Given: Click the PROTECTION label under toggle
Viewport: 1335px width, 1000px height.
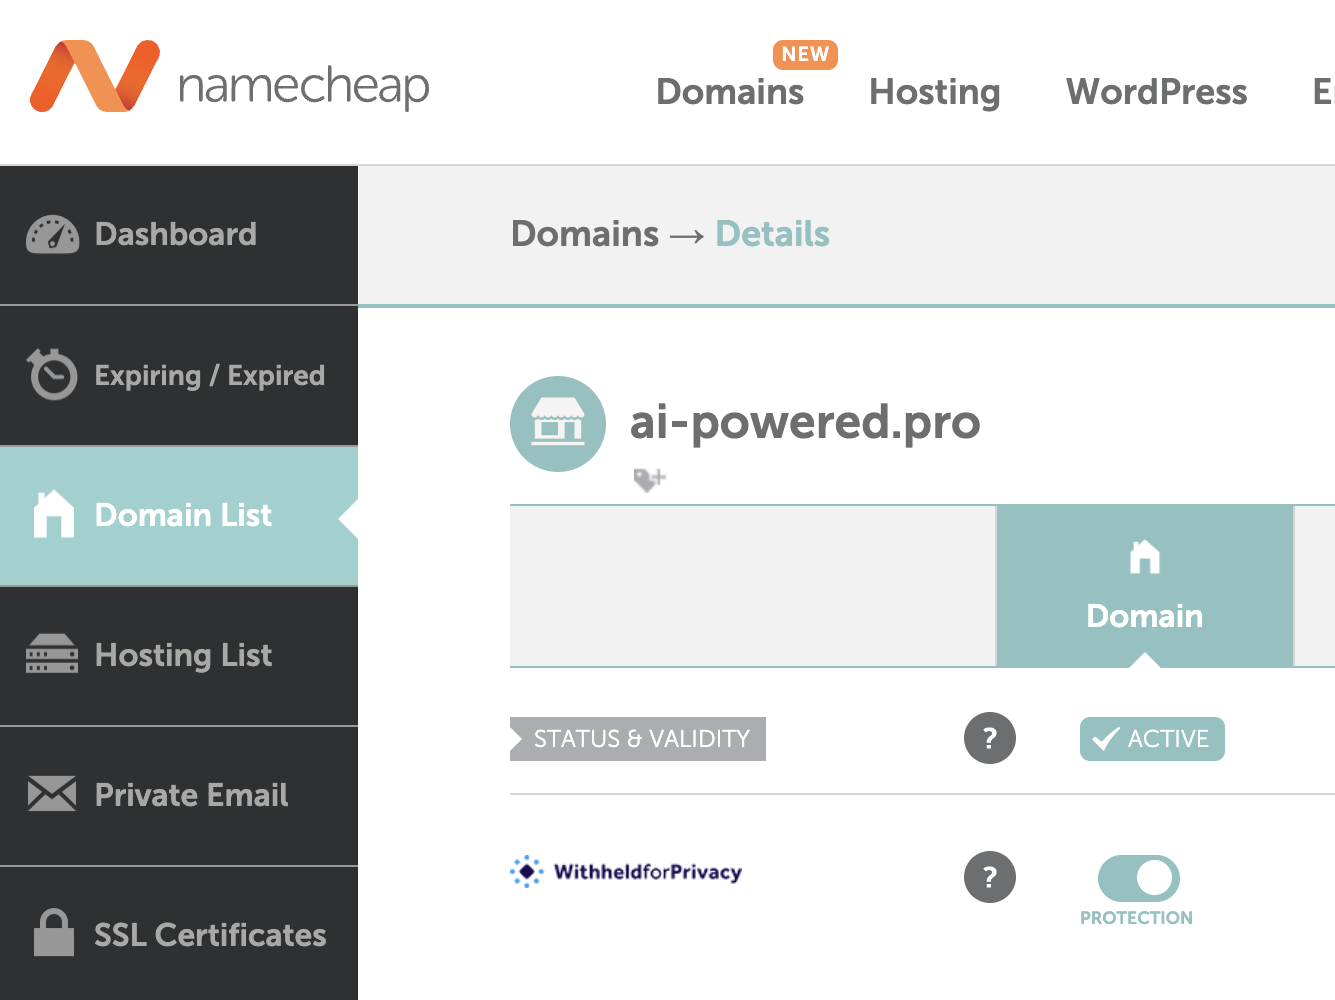Looking at the screenshot, I should click(x=1136, y=918).
